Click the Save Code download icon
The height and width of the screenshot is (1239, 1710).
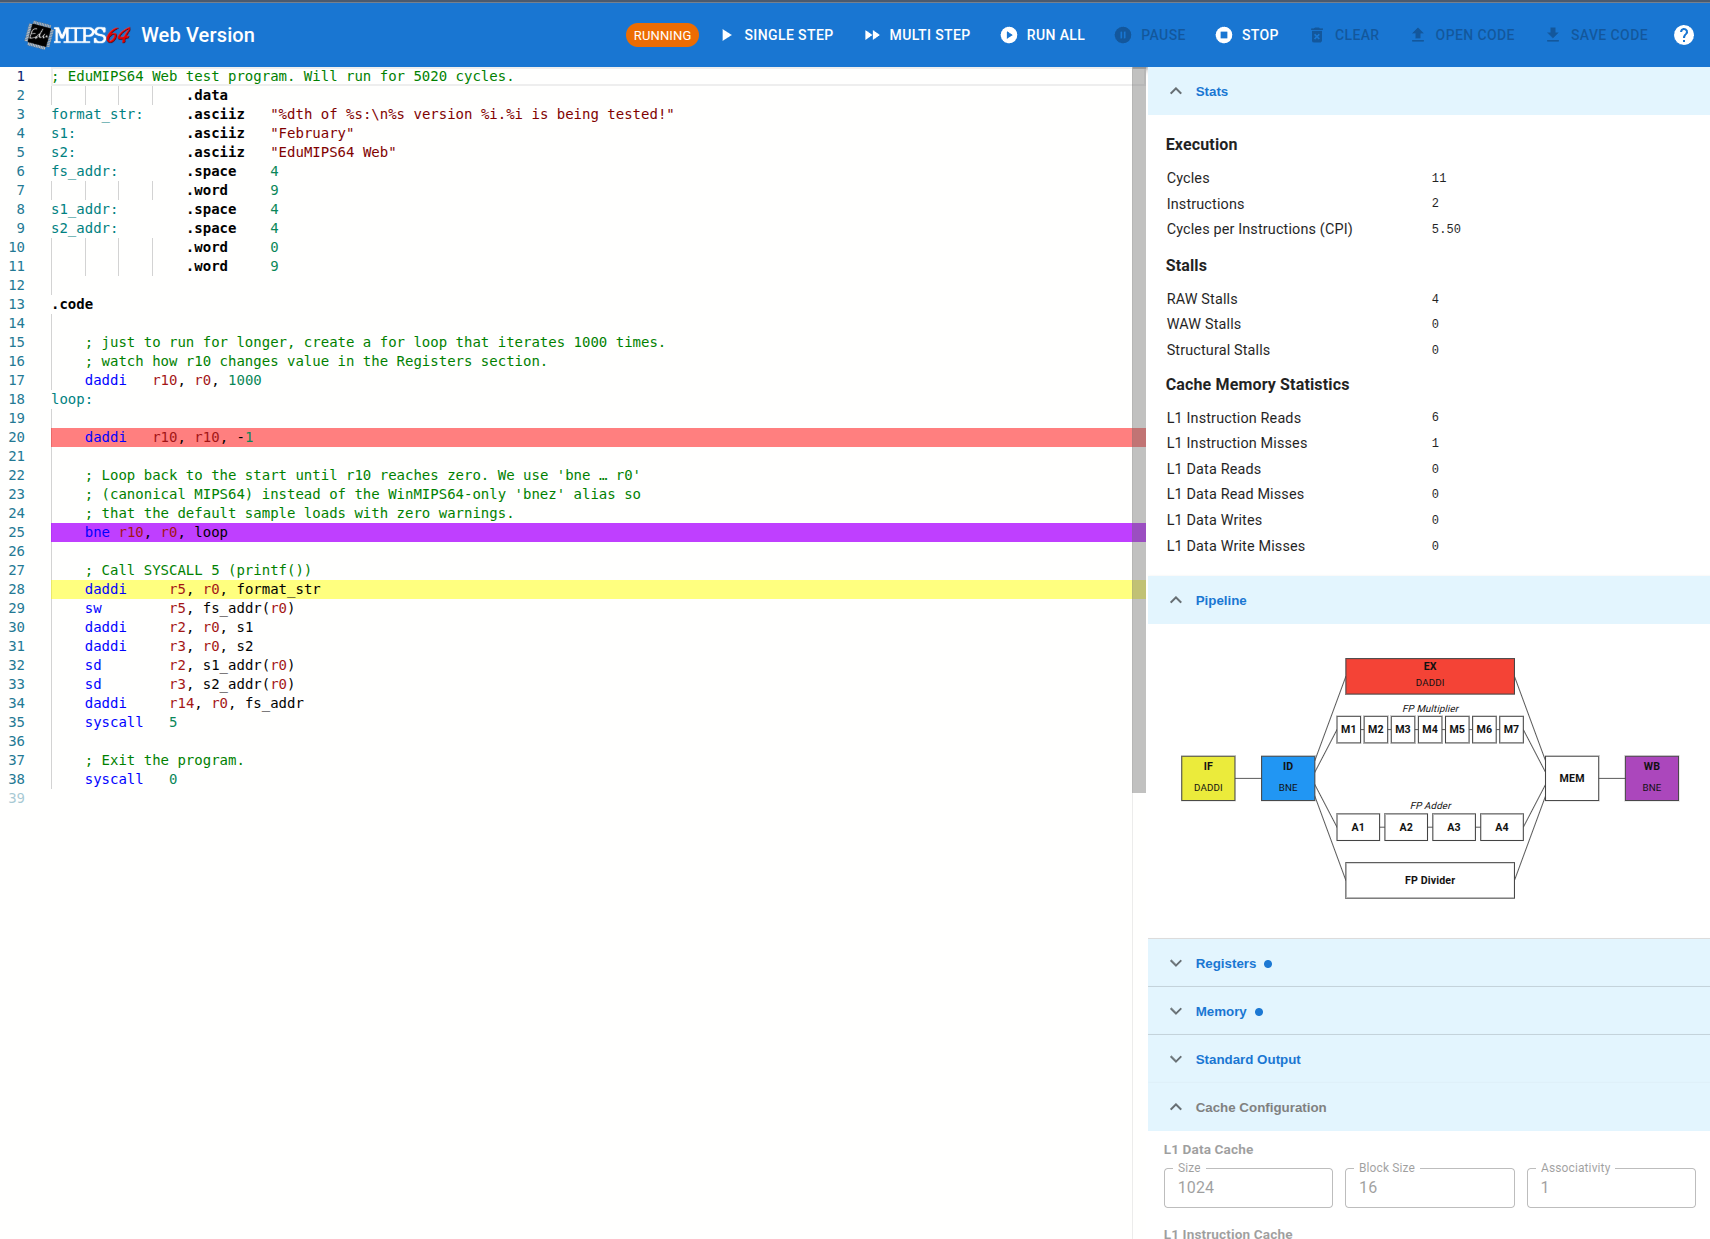click(1553, 35)
